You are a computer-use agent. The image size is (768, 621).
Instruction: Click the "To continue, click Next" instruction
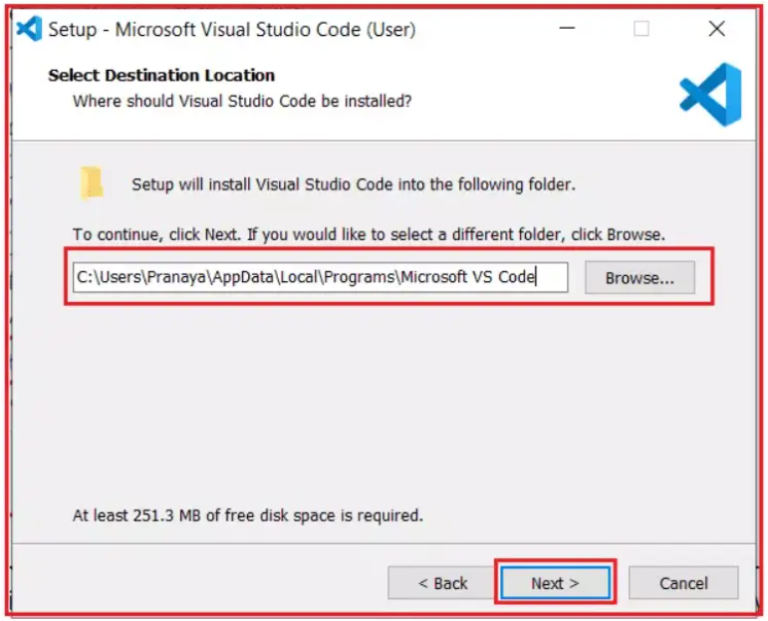tap(368, 235)
